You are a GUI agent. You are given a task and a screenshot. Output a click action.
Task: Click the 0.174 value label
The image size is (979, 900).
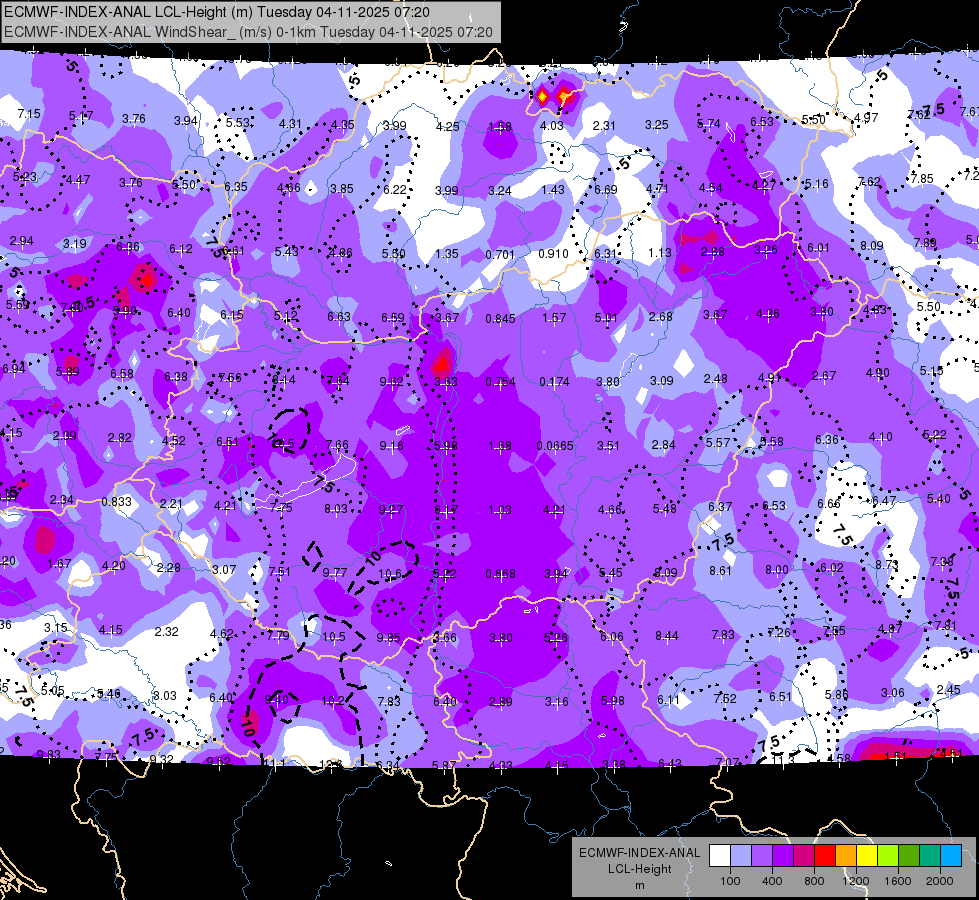[x=554, y=382]
